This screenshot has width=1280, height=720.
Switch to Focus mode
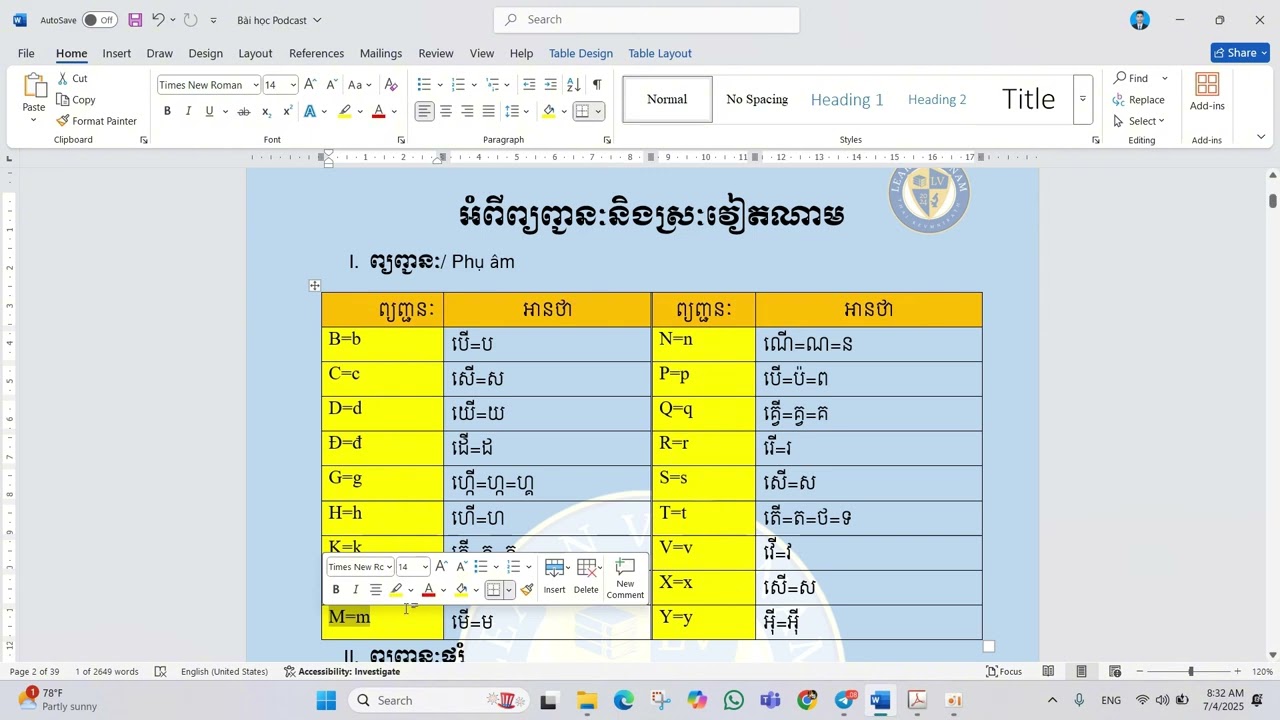pos(1004,671)
